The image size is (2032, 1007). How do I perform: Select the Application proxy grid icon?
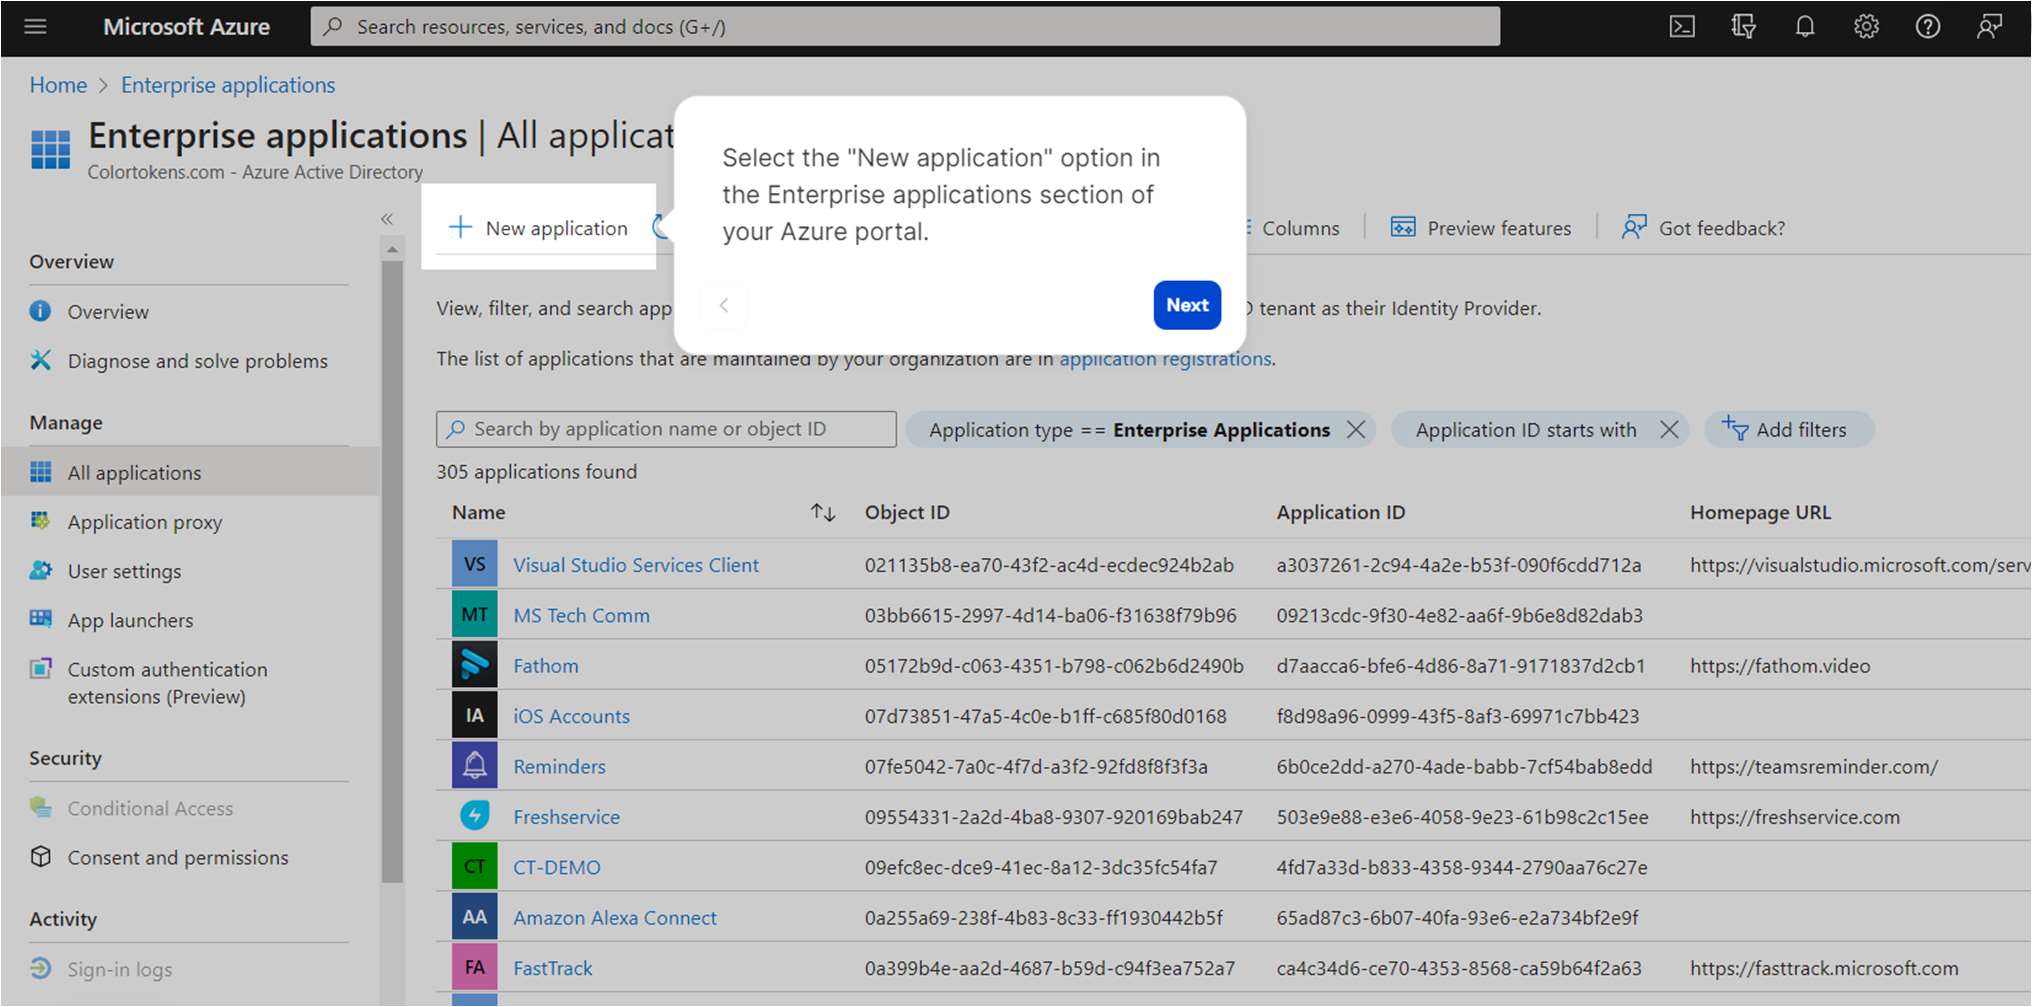(40, 521)
